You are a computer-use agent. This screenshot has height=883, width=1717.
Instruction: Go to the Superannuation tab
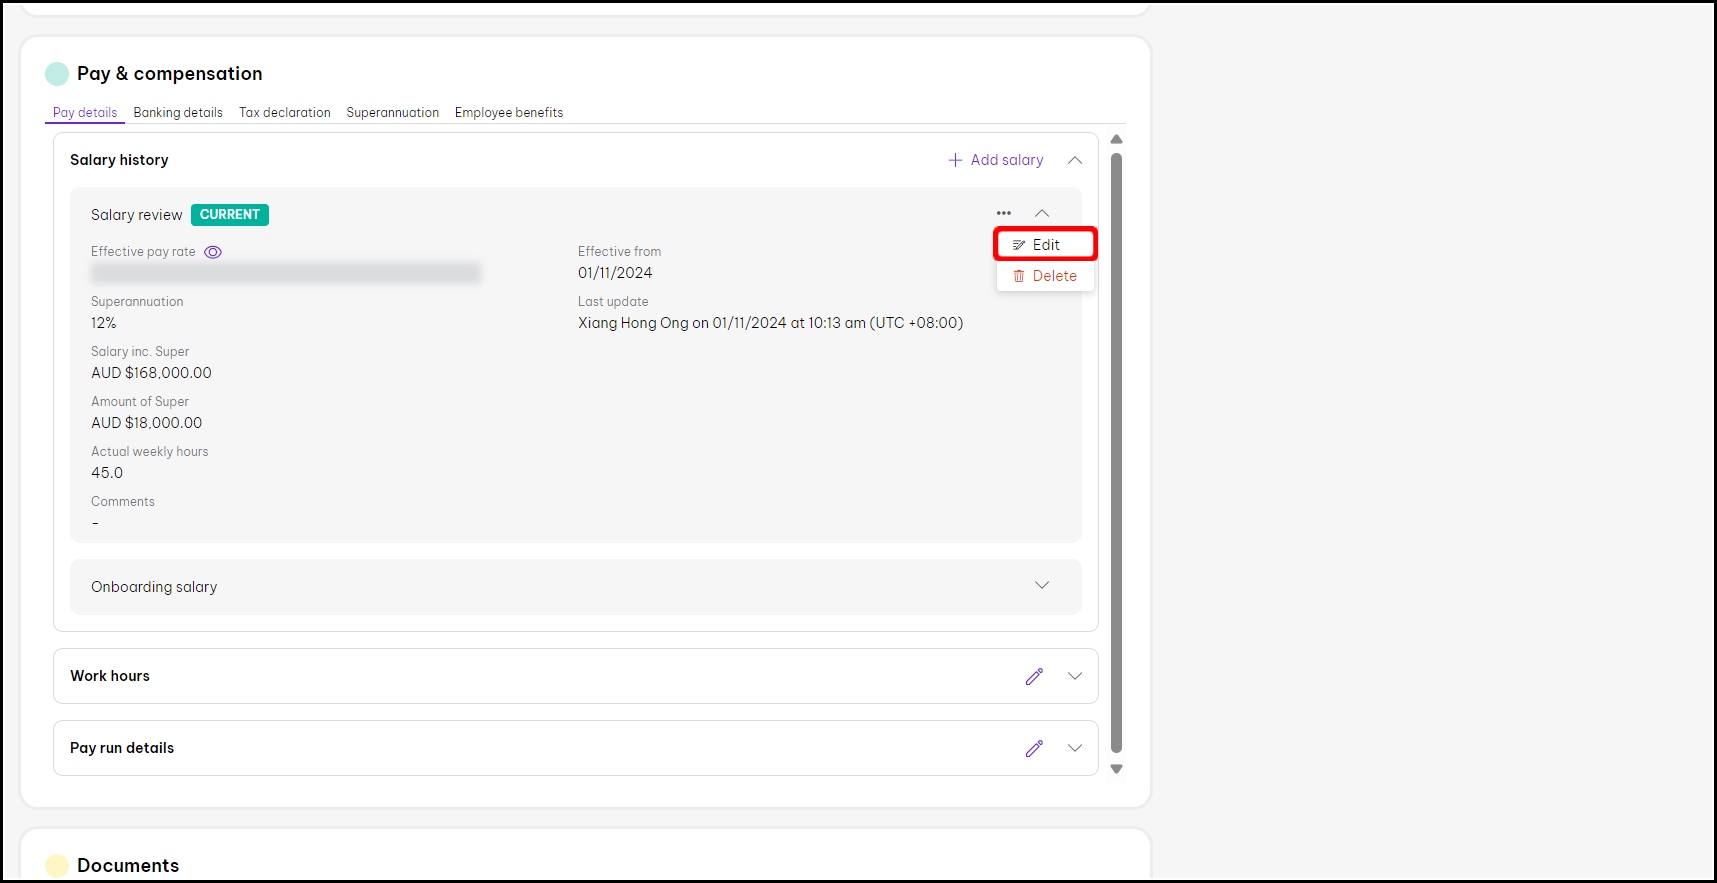click(x=392, y=113)
